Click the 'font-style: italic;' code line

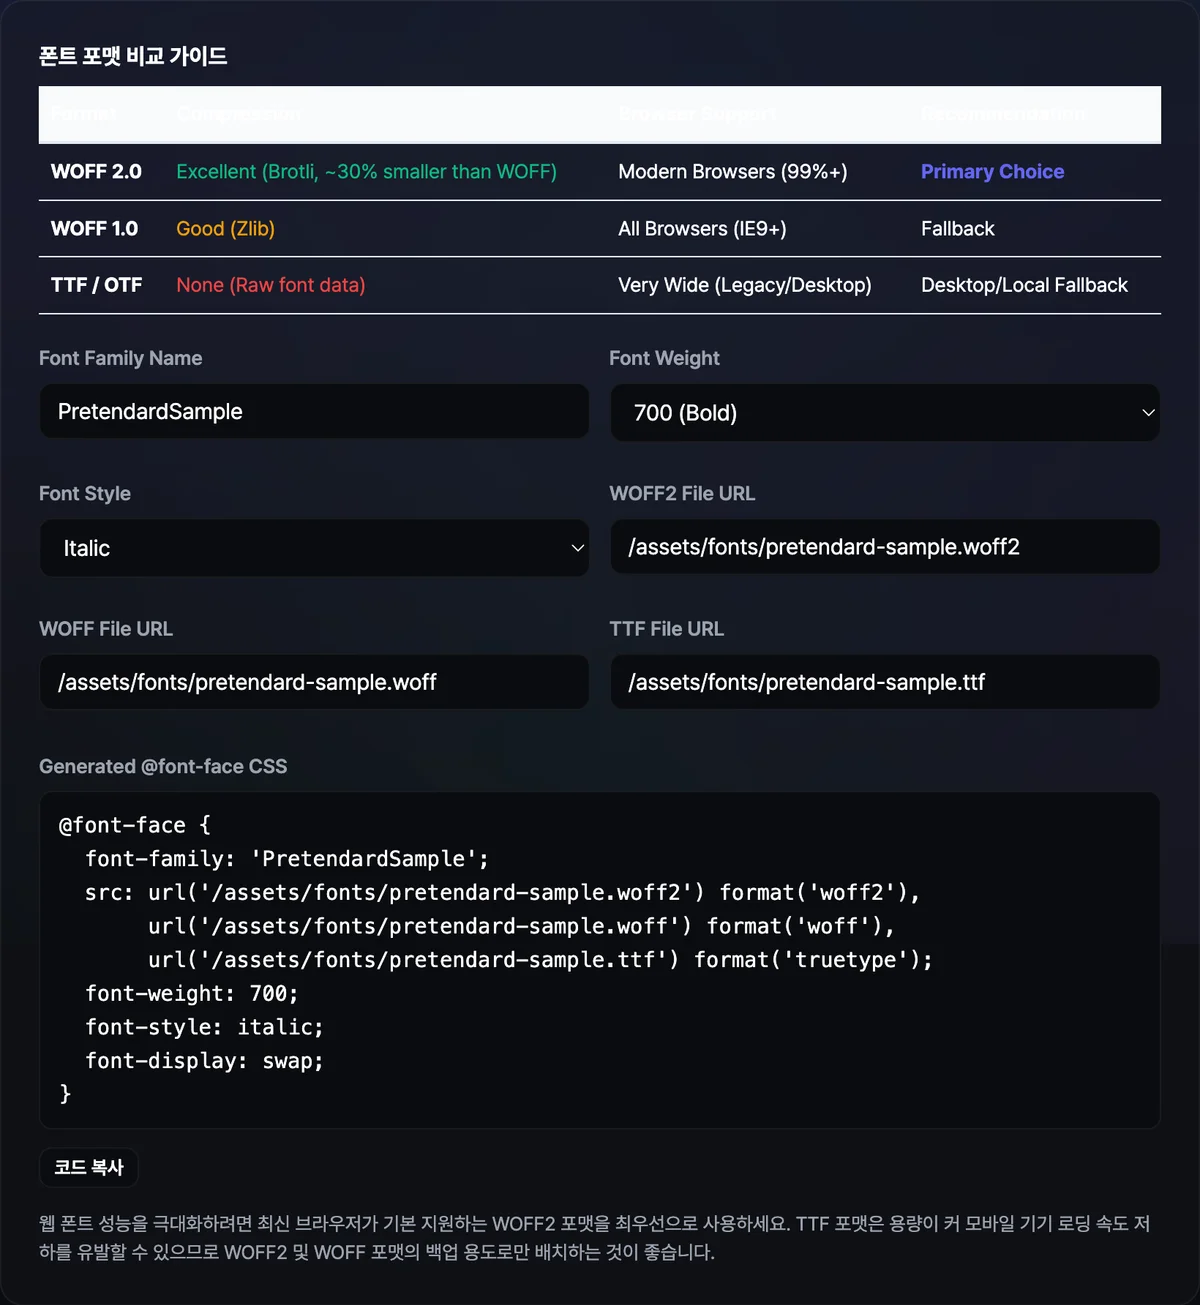[x=204, y=1027]
